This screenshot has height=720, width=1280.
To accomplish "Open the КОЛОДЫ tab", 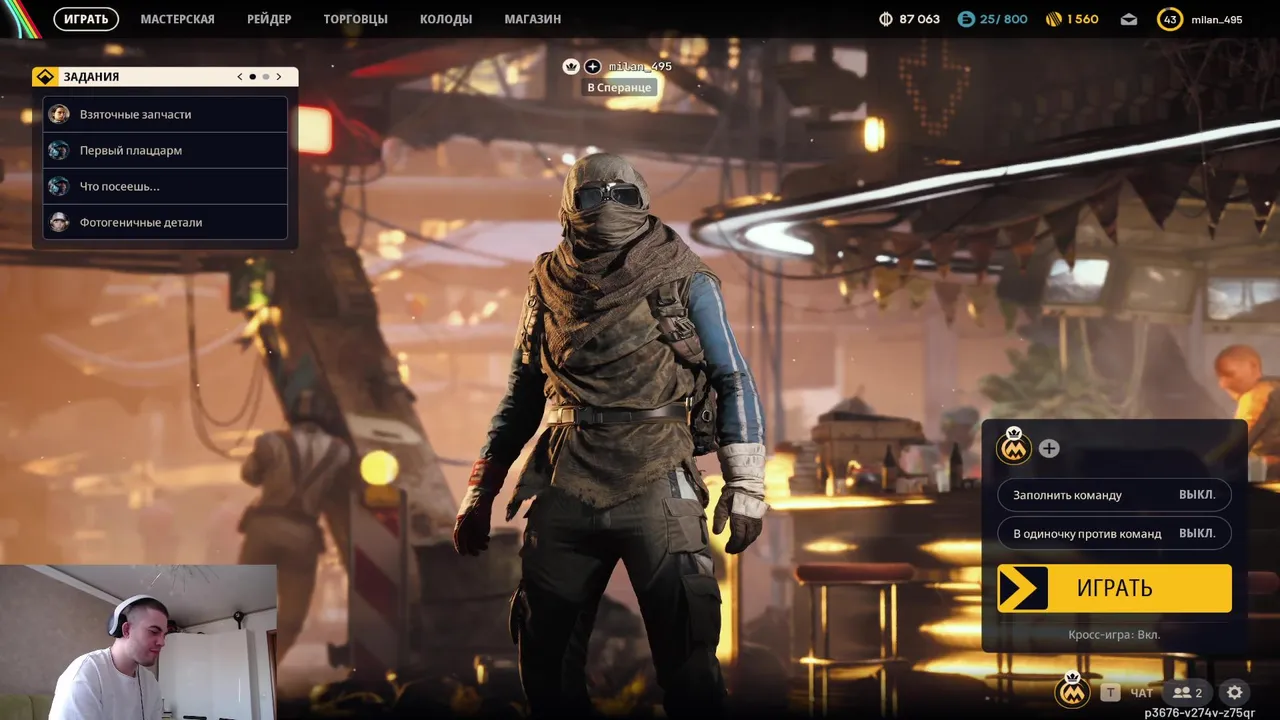I will pyautogui.click(x=446, y=19).
